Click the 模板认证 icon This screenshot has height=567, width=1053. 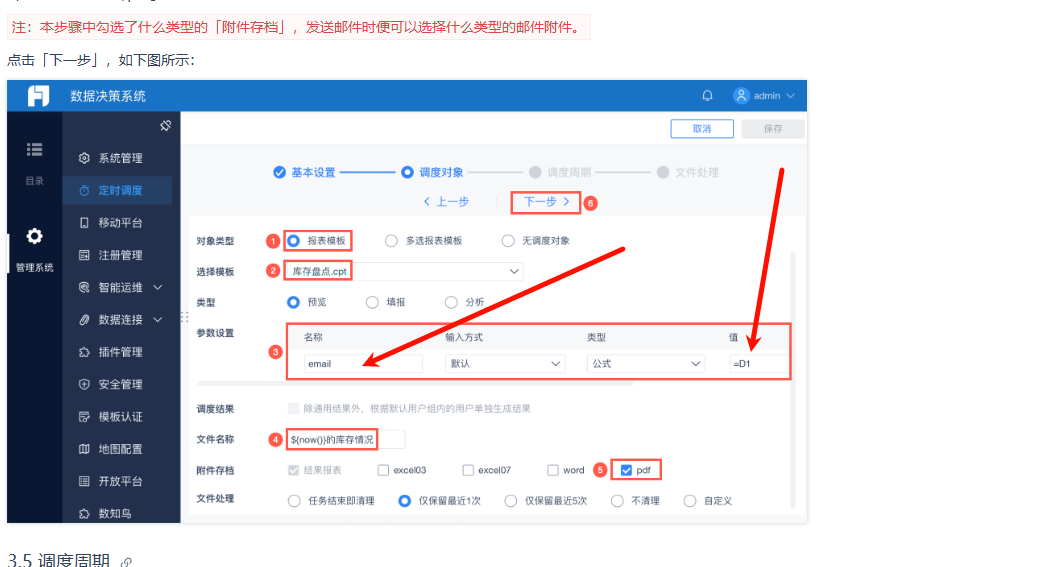pyautogui.click(x=84, y=417)
